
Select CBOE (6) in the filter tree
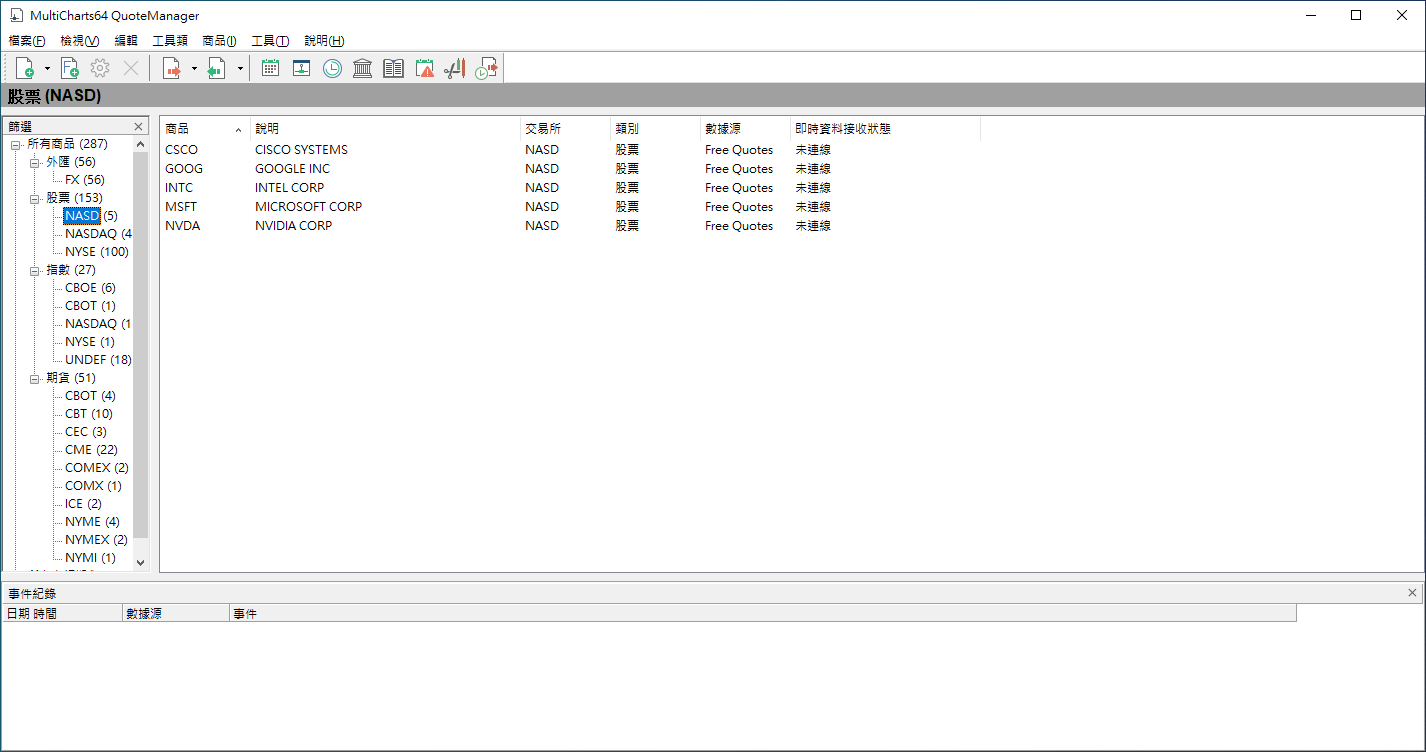click(x=90, y=288)
